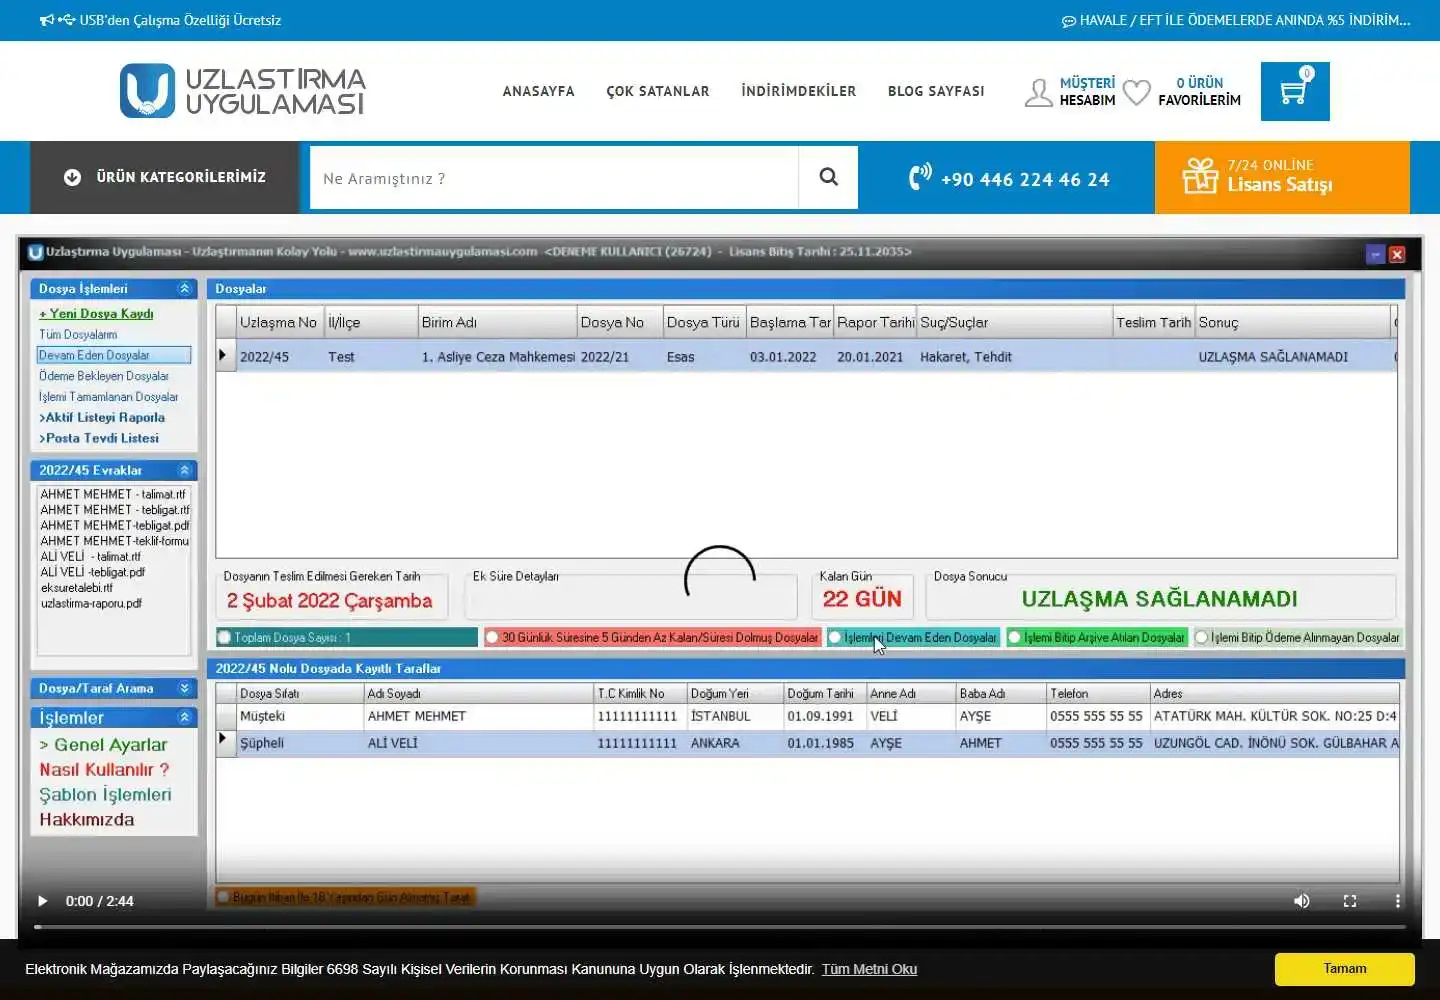
Task: Select İşlemi Tamamlanan Dosyalar in sidebar
Action: point(108,397)
